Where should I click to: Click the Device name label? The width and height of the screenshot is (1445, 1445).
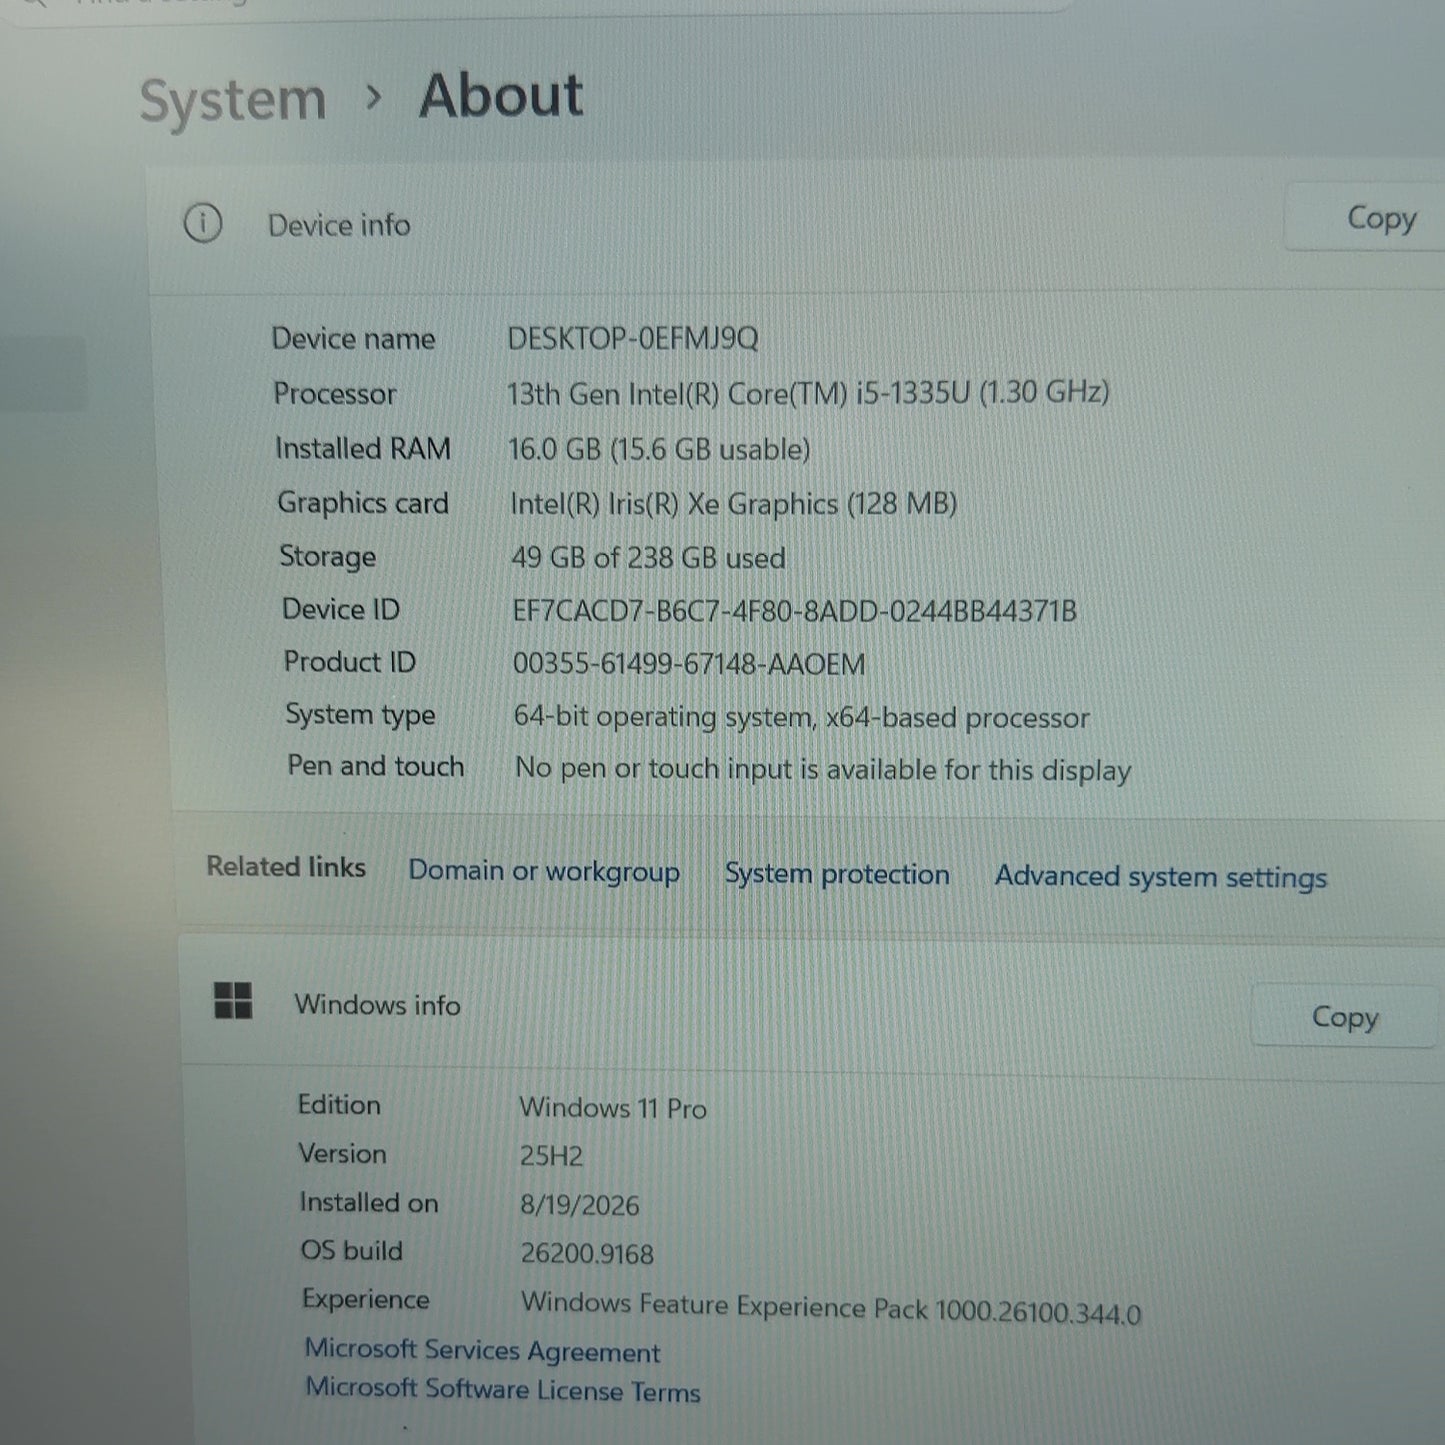coord(353,338)
